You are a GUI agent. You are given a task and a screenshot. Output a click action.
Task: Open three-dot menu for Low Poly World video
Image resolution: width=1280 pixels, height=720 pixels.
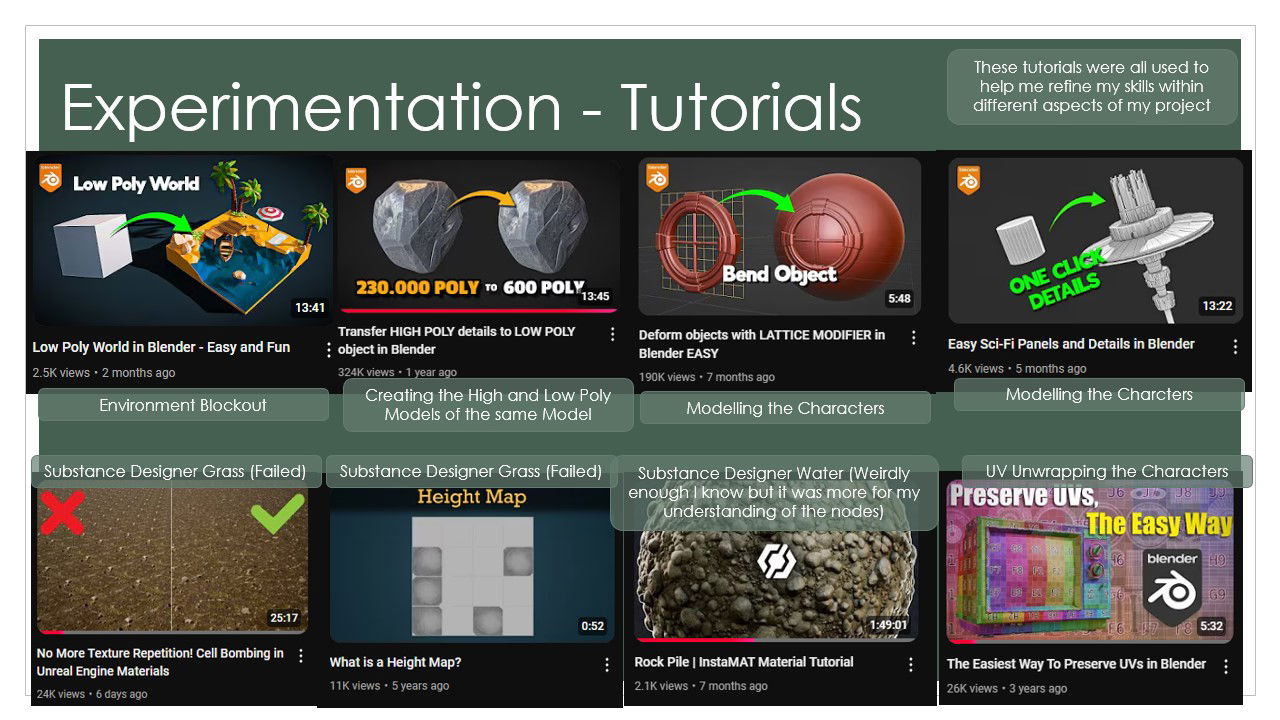[328, 349]
